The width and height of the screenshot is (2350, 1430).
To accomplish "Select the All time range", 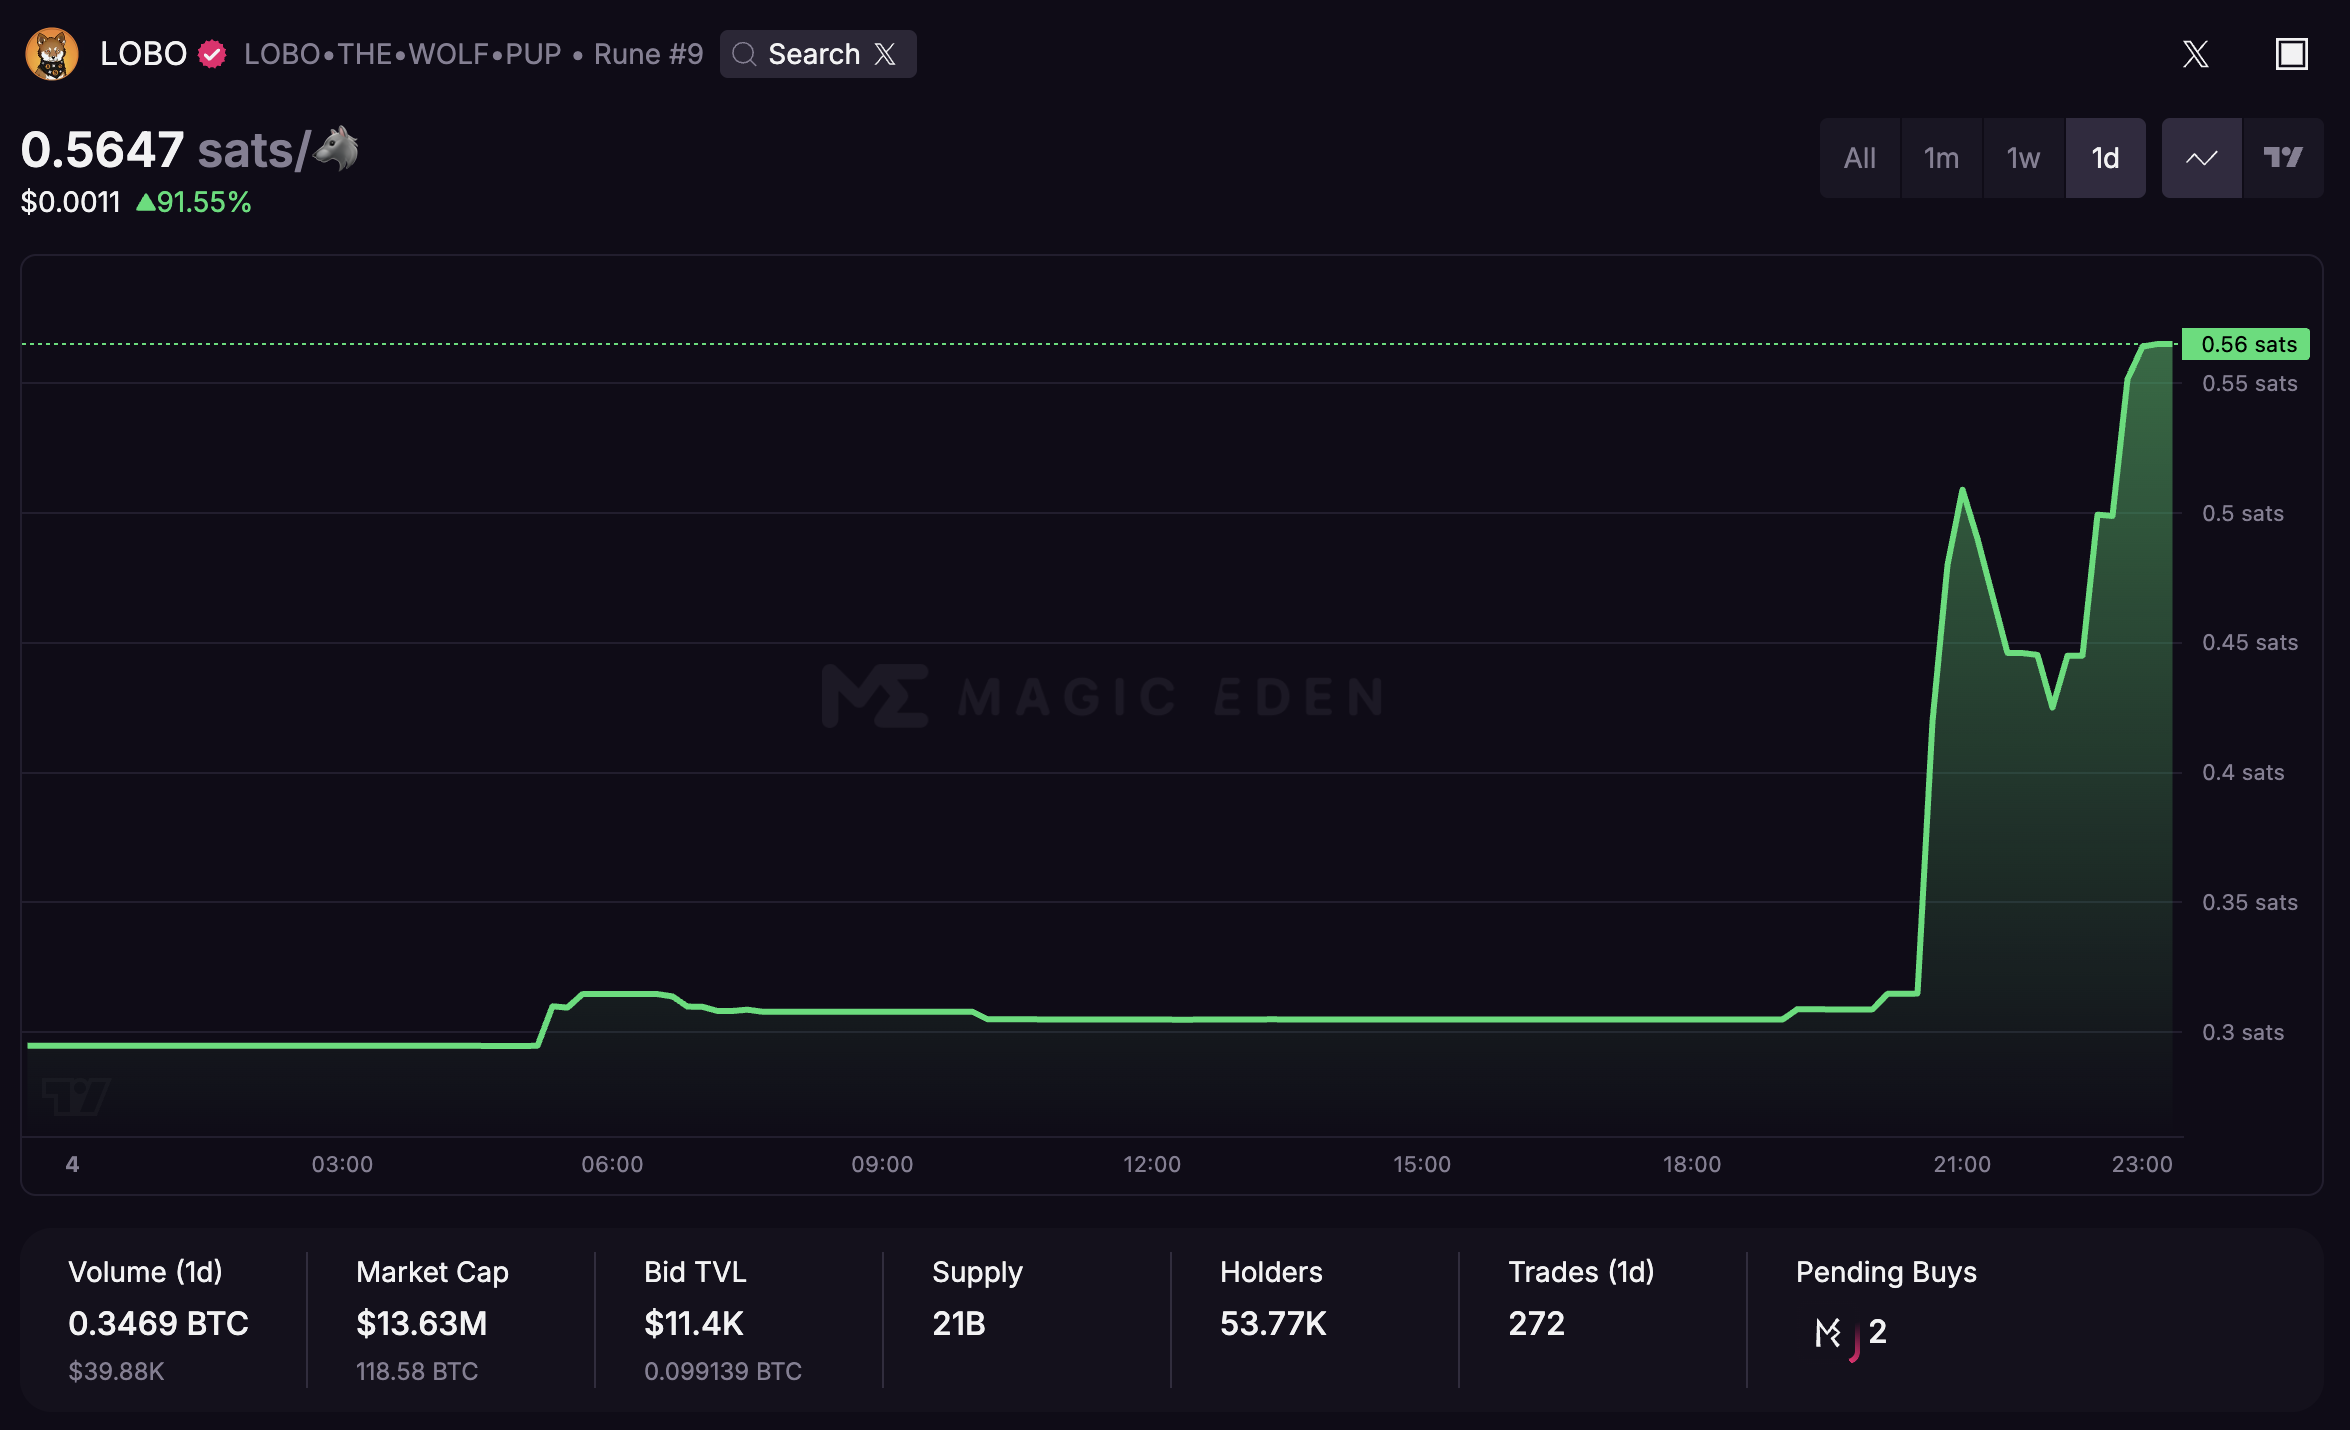I will pyautogui.click(x=1859, y=158).
